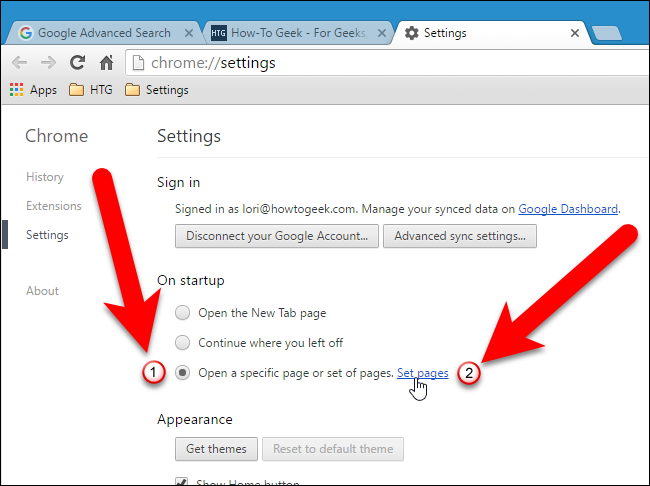Select Open a specific page radio button
The height and width of the screenshot is (486, 650).
[x=182, y=372]
